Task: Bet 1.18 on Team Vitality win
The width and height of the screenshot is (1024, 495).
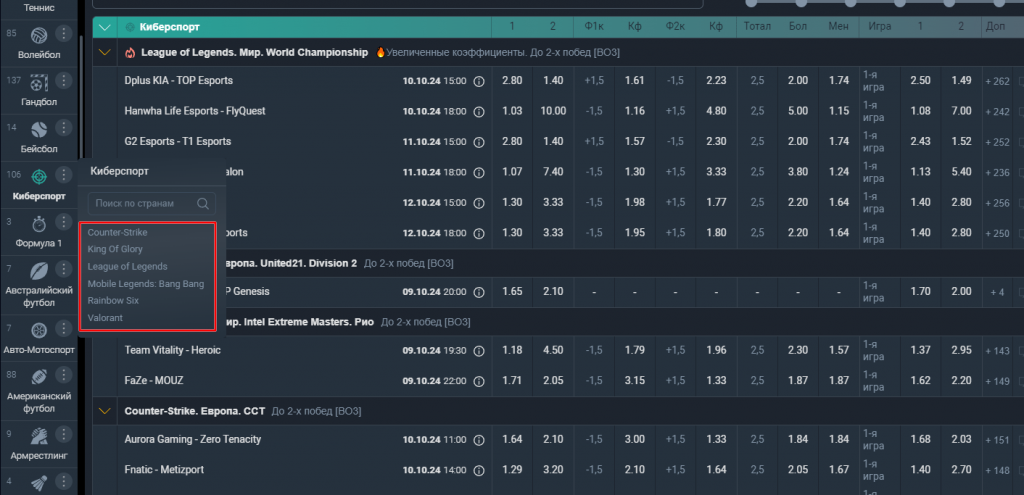Action: point(512,351)
